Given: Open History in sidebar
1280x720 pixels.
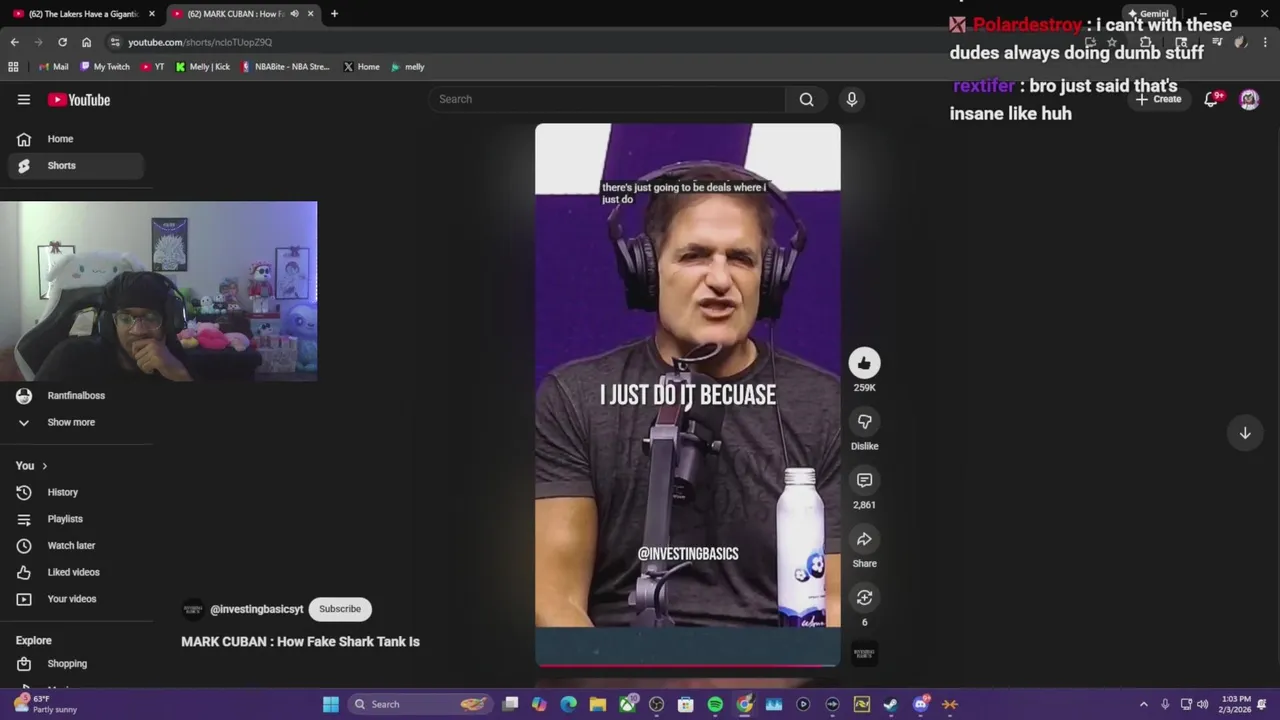Looking at the screenshot, I should coord(75,492).
